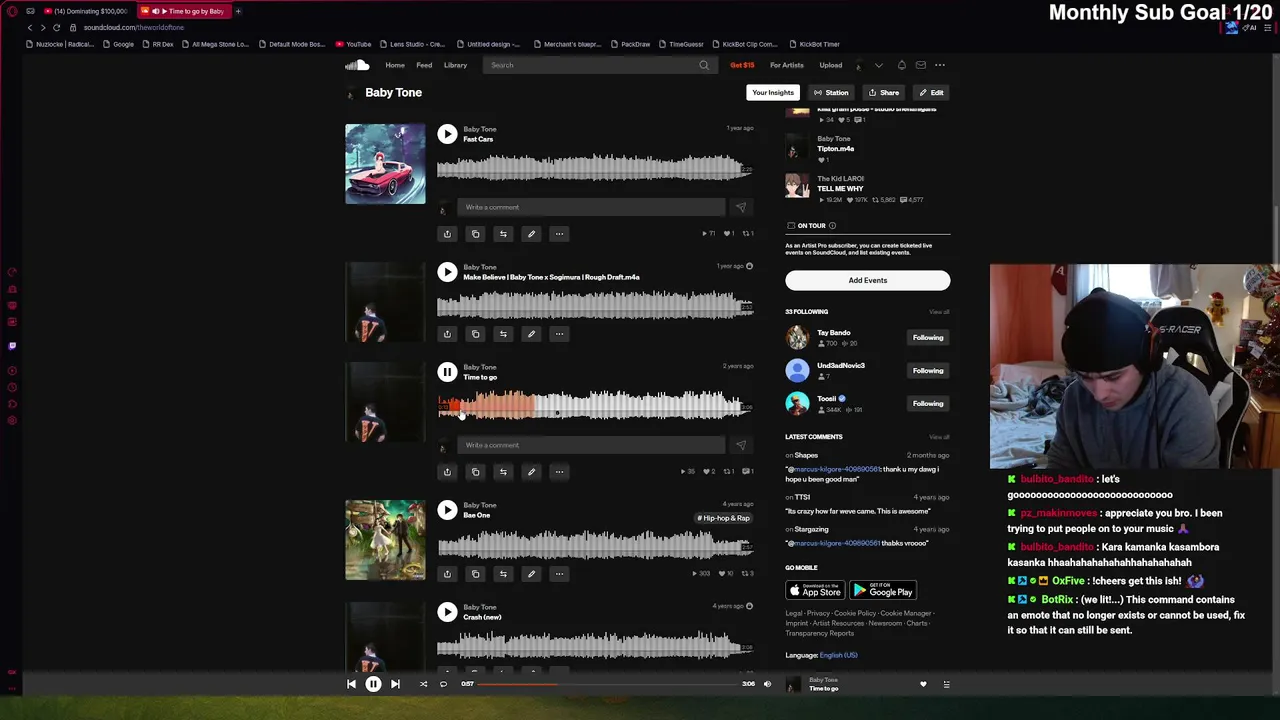Viewport: 1280px width, 720px height.
Task: Pause the Time to go track
Action: tap(447, 372)
